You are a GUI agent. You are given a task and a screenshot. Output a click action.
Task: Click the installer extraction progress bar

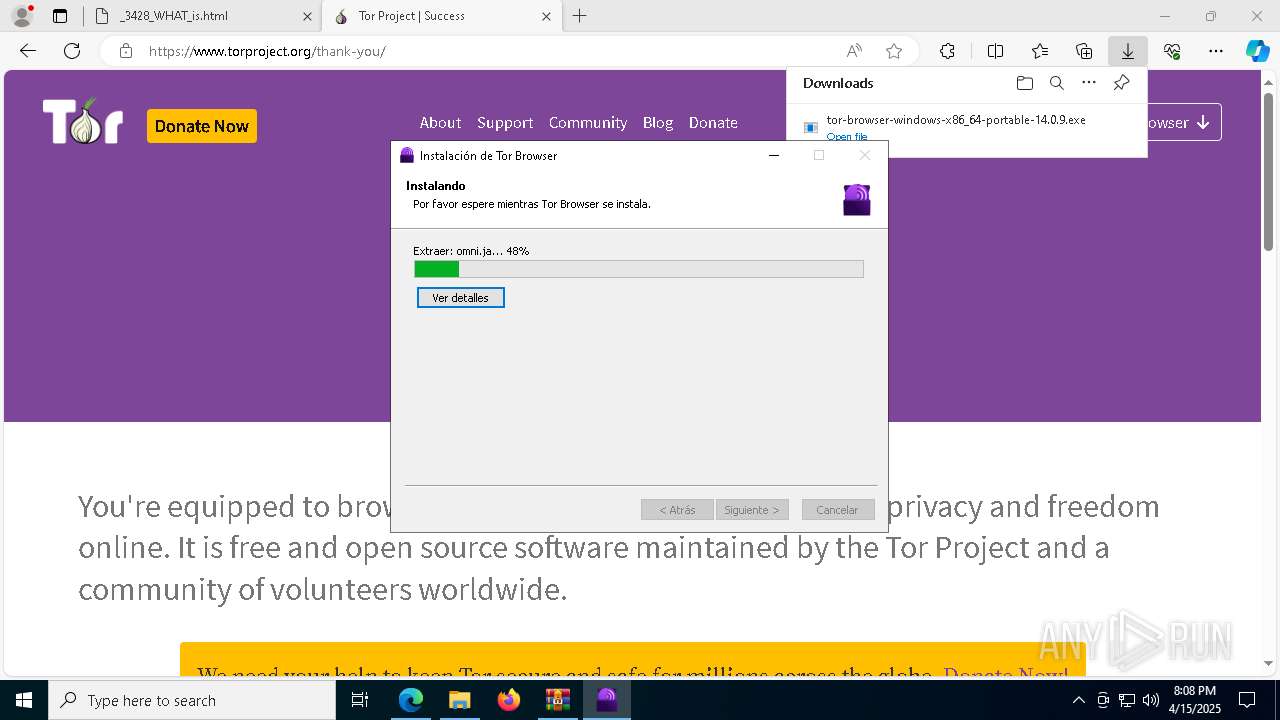[639, 269]
